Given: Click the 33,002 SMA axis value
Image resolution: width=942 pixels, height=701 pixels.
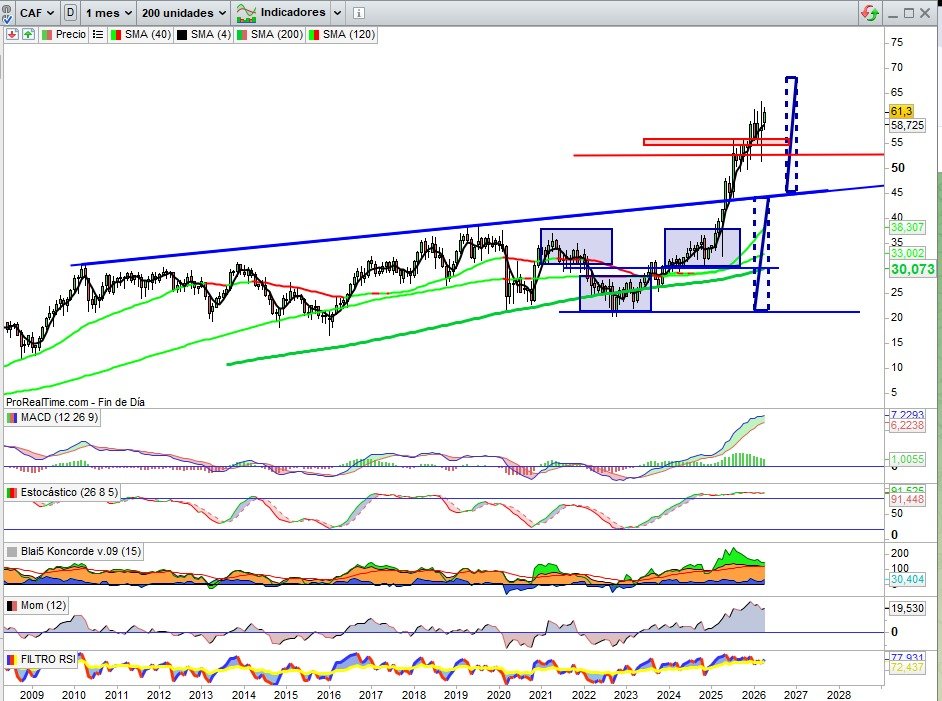Looking at the screenshot, I should click(x=907, y=253).
